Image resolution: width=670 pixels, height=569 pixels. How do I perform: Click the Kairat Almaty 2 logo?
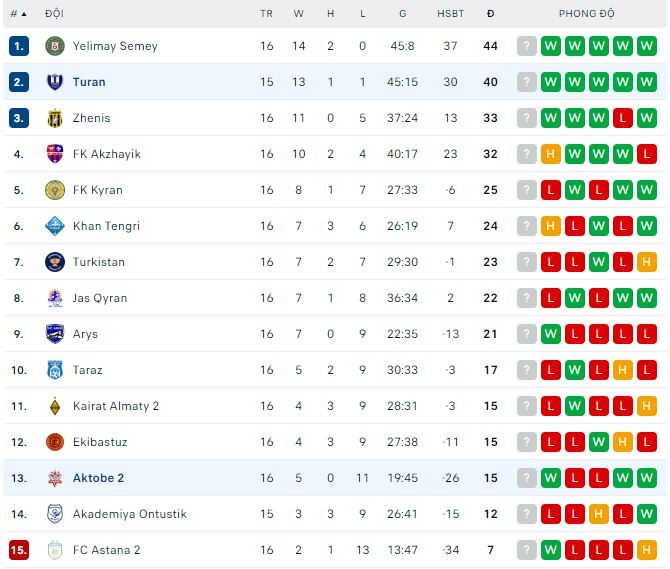[x=55, y=406]
